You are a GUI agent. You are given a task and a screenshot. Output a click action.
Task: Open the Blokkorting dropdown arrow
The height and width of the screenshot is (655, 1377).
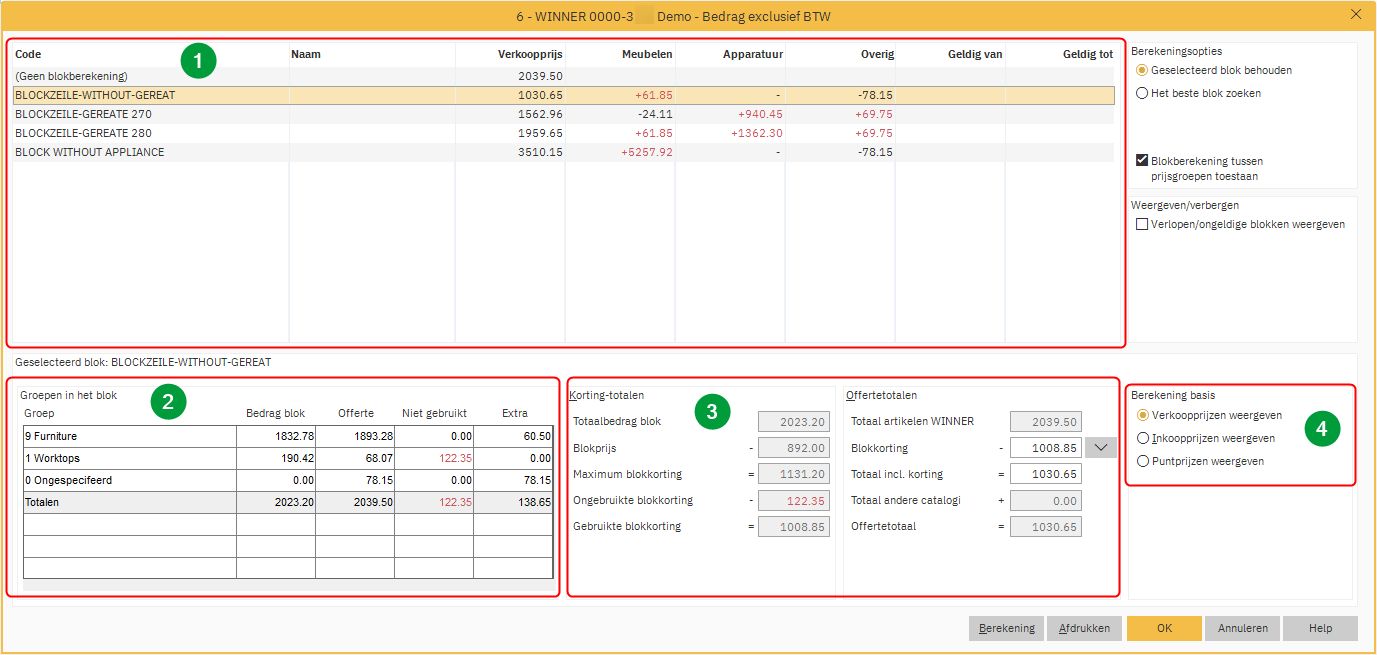point(1101,448)
